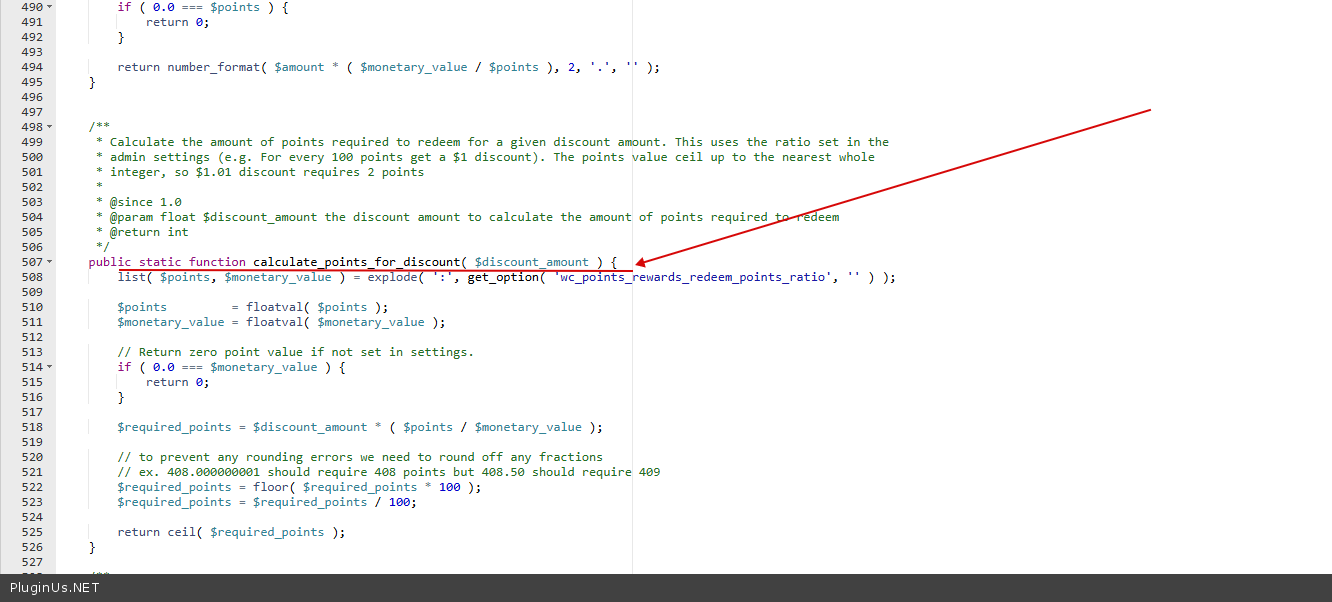Click the $discount_amount parameter on line 507
The width and height of the screenshot is (1332, 602).
click(x=531, y=262)
